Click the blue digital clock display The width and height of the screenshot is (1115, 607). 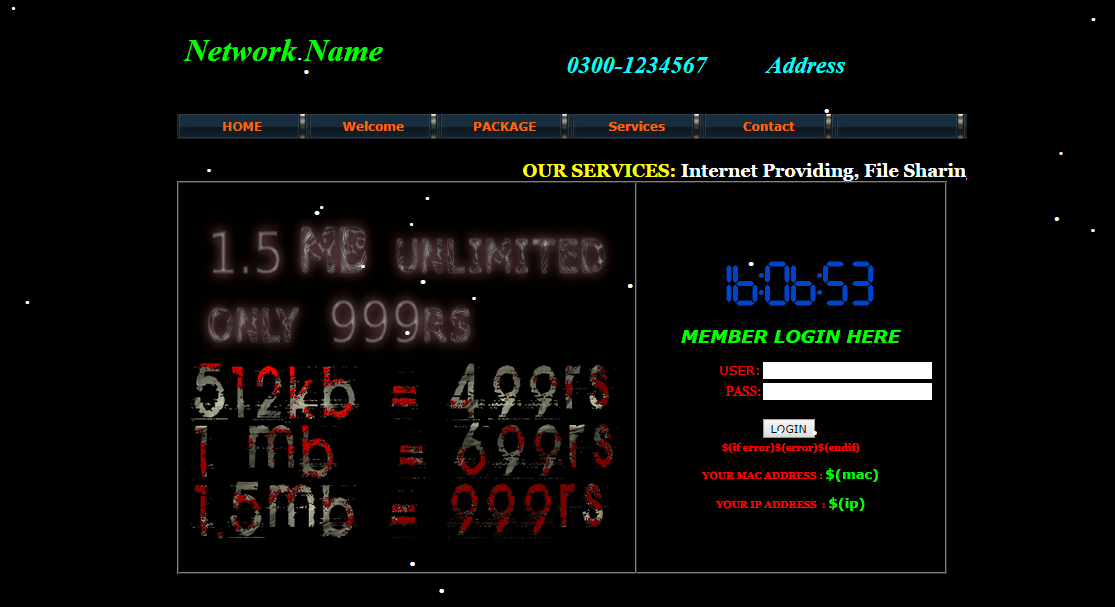click(798, 281)
